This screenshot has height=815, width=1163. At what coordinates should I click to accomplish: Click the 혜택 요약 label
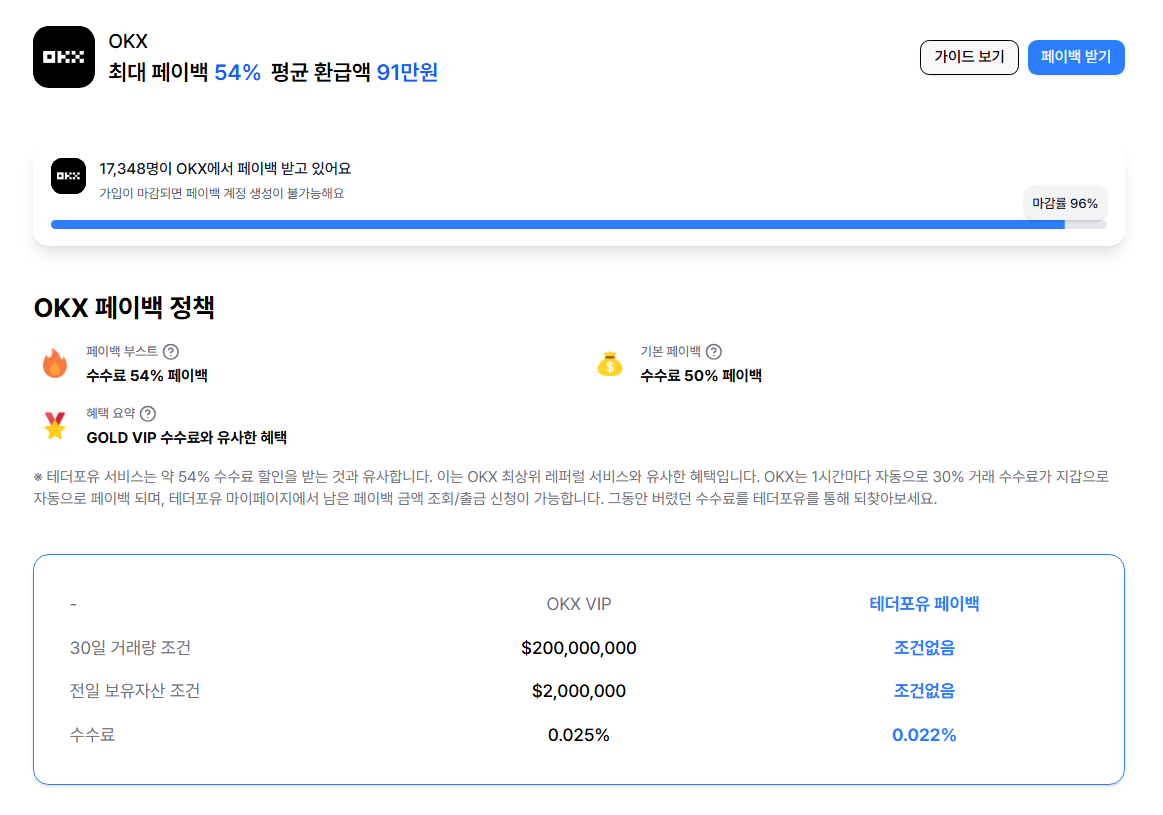point(111,414)
